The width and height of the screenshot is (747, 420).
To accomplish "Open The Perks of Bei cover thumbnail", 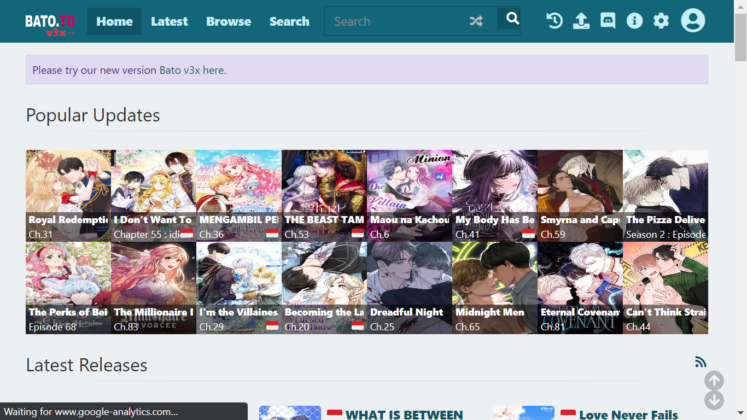I will [68, 288].
